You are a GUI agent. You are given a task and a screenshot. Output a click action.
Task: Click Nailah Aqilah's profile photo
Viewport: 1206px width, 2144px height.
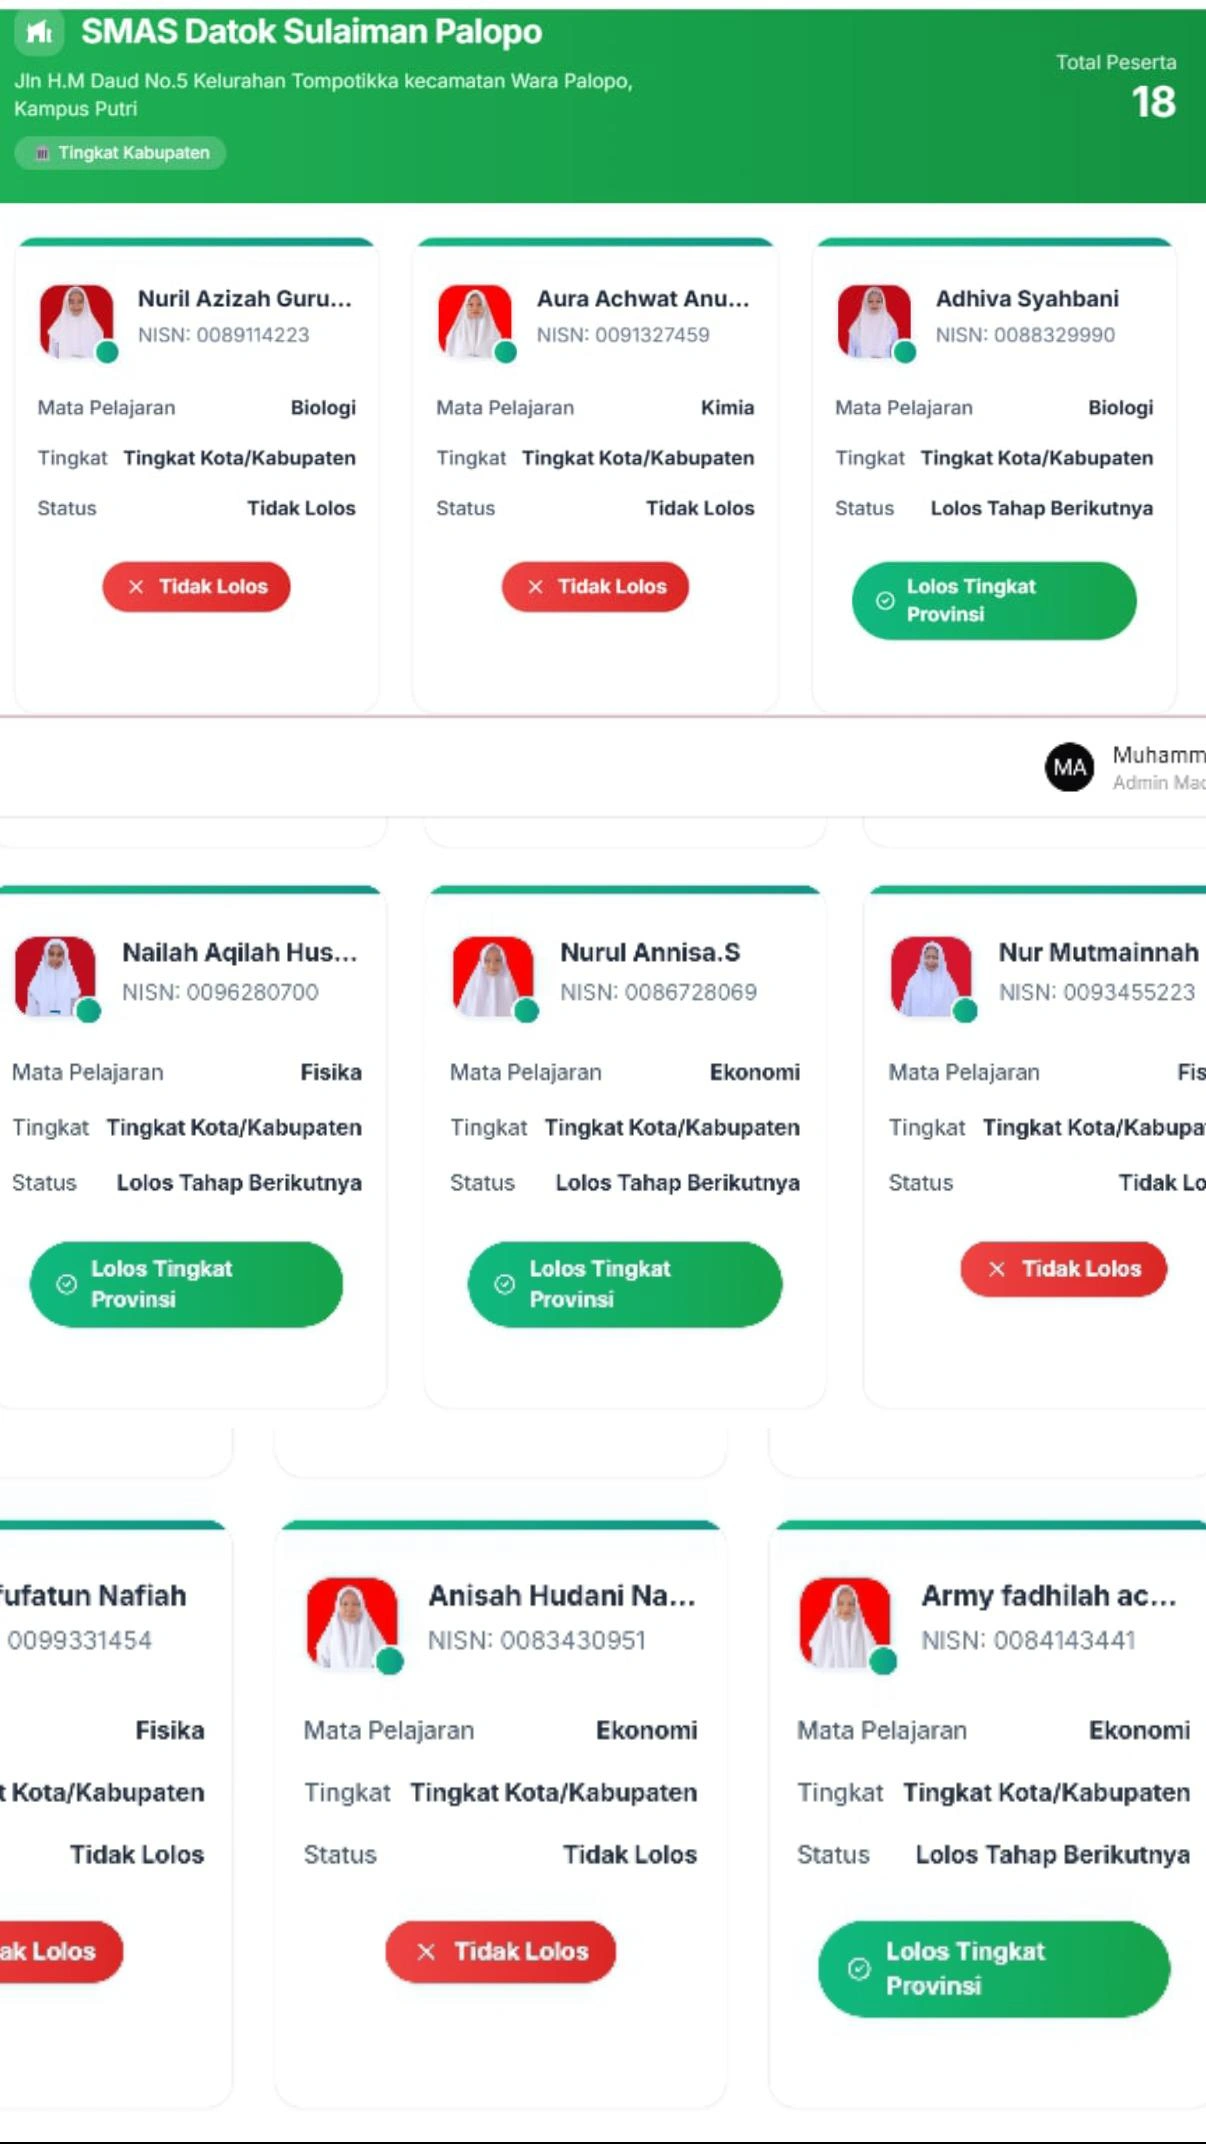click(x=55, y=976)
